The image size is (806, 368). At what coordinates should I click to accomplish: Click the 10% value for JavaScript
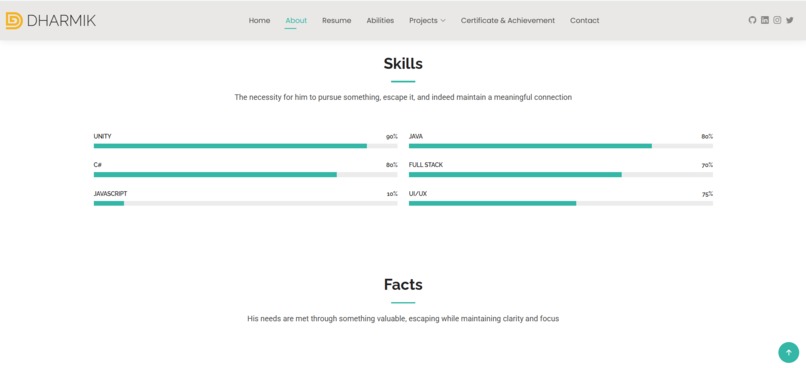pyautogui.click(x=392, y=194)
